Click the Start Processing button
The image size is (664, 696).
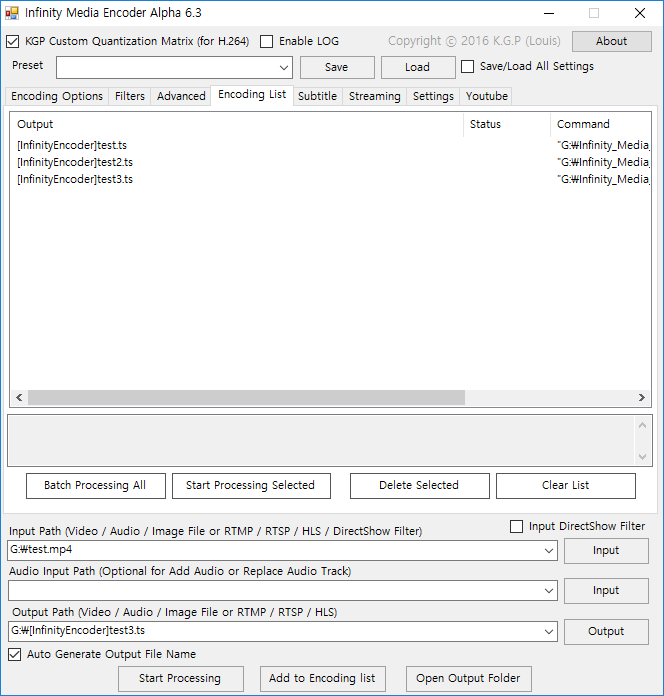pyautogui.click(x=180, y=679)
